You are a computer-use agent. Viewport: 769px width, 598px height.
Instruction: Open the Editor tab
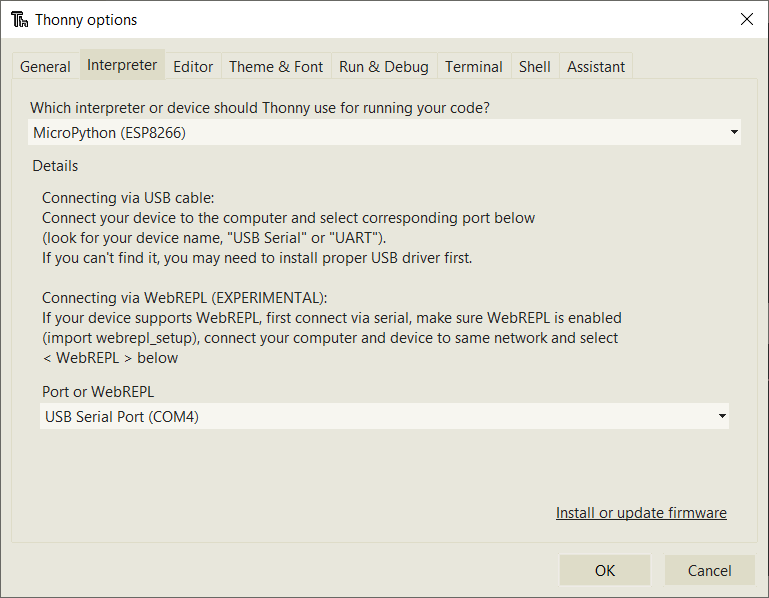coord(193,67)
